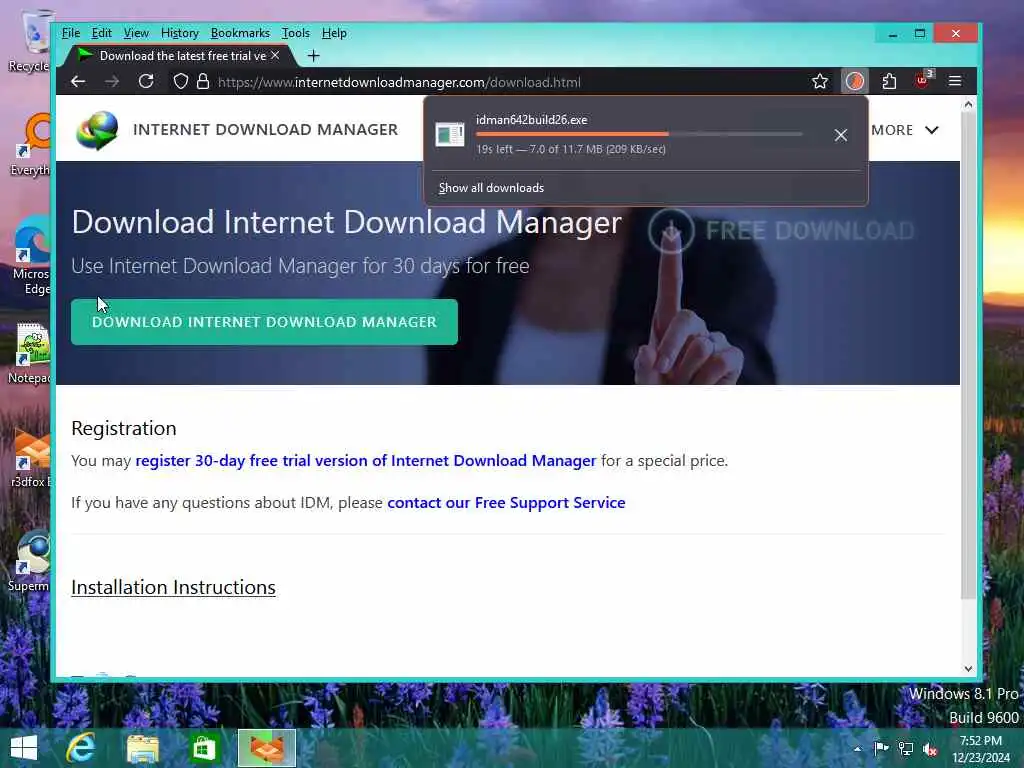This screenshot has height=768, width=1024.
Task: Open the History menu
Action: [180, 33]
